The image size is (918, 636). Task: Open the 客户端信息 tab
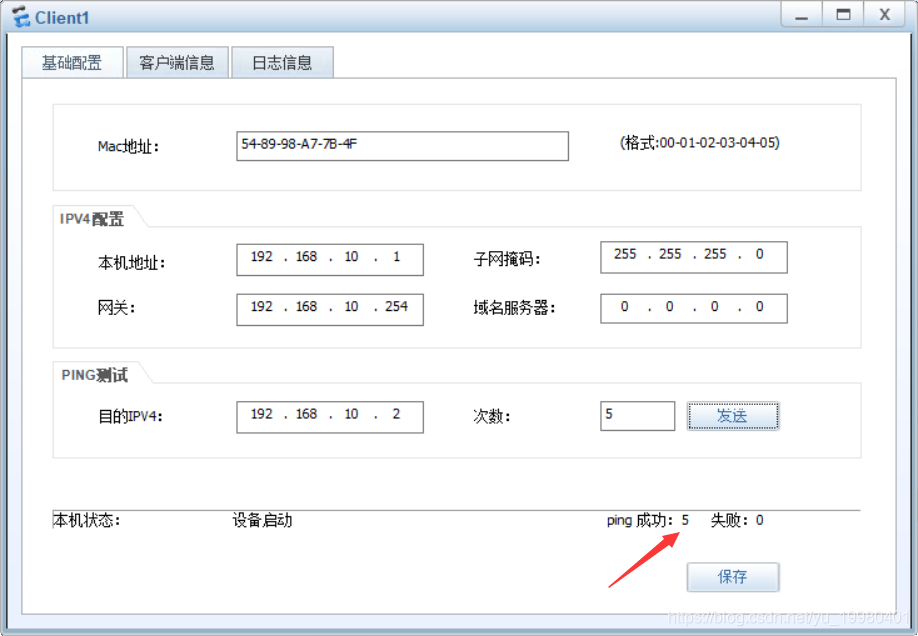[177, 62]
